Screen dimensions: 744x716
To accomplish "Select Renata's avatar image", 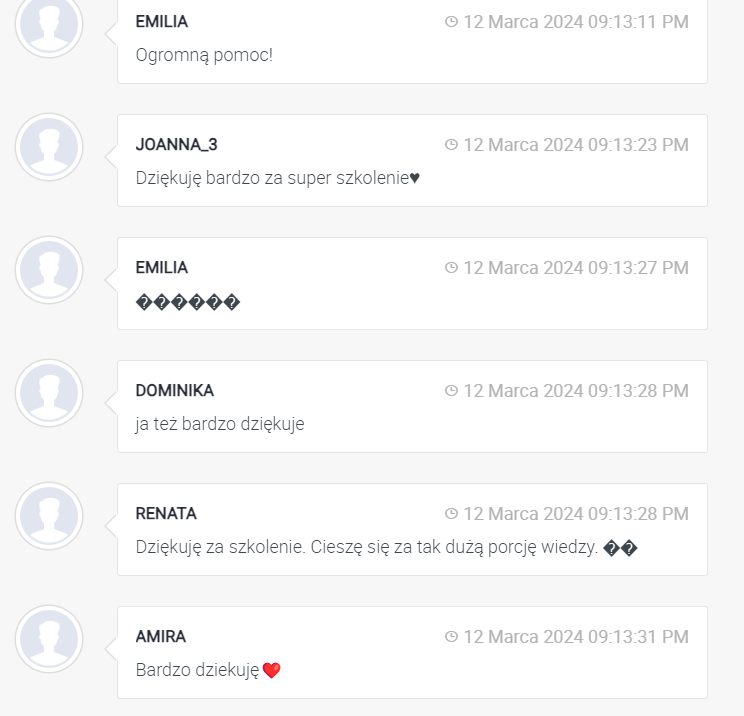I will coord(49,516).
